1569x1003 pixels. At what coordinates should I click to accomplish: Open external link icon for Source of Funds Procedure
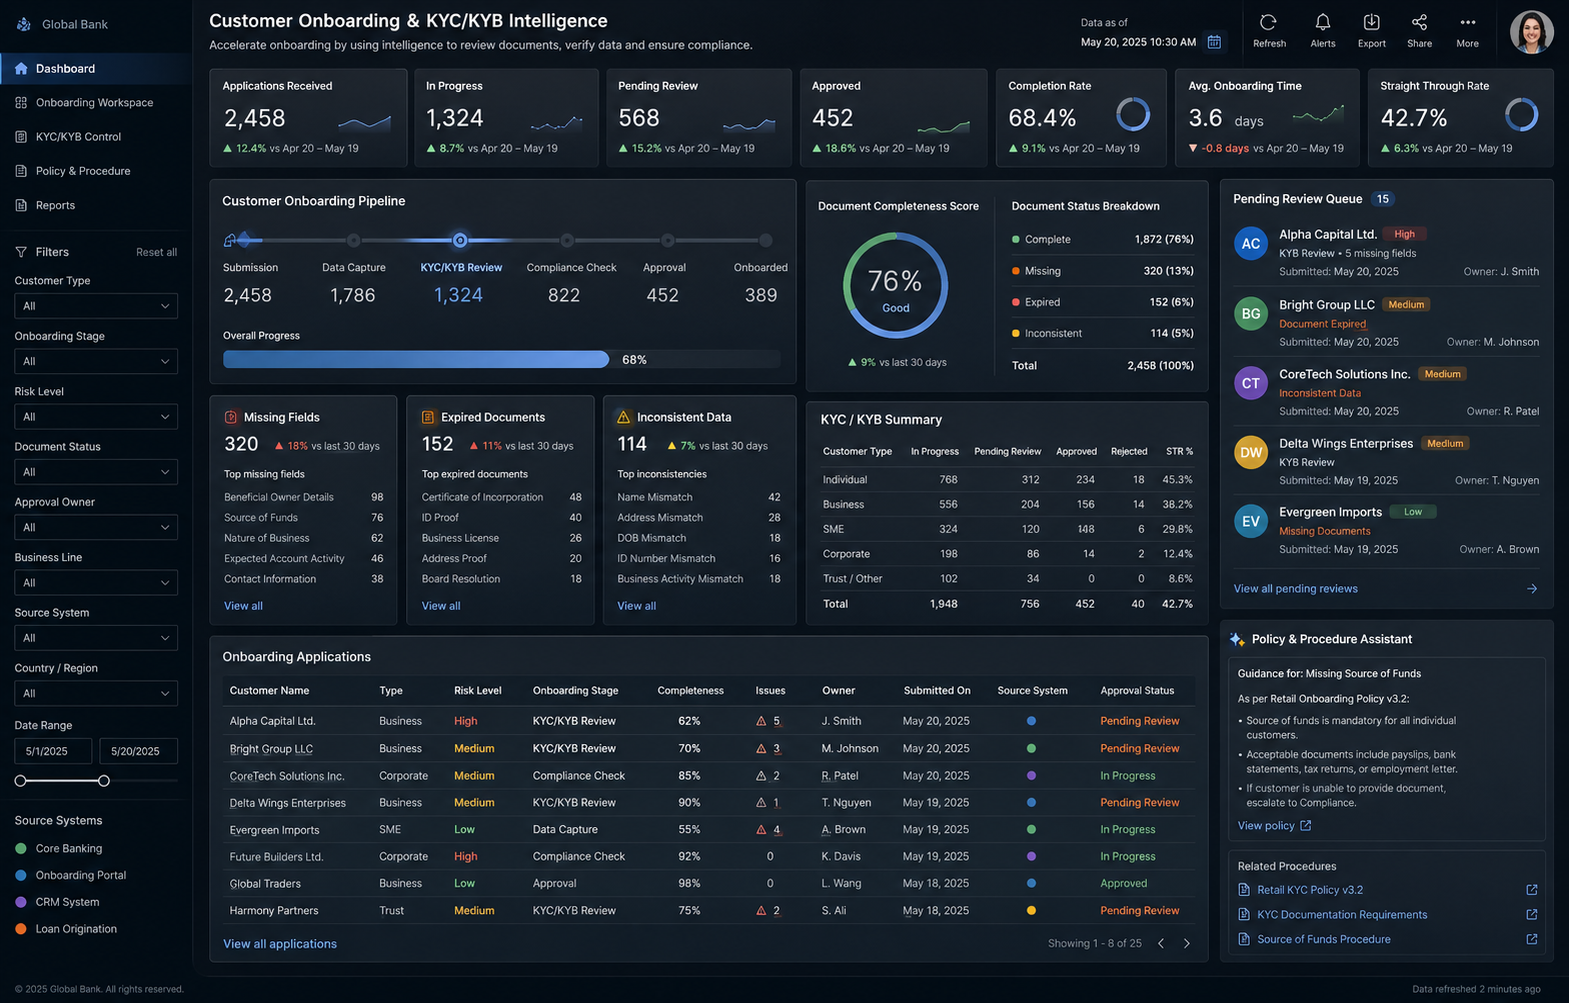(1531, 939)
